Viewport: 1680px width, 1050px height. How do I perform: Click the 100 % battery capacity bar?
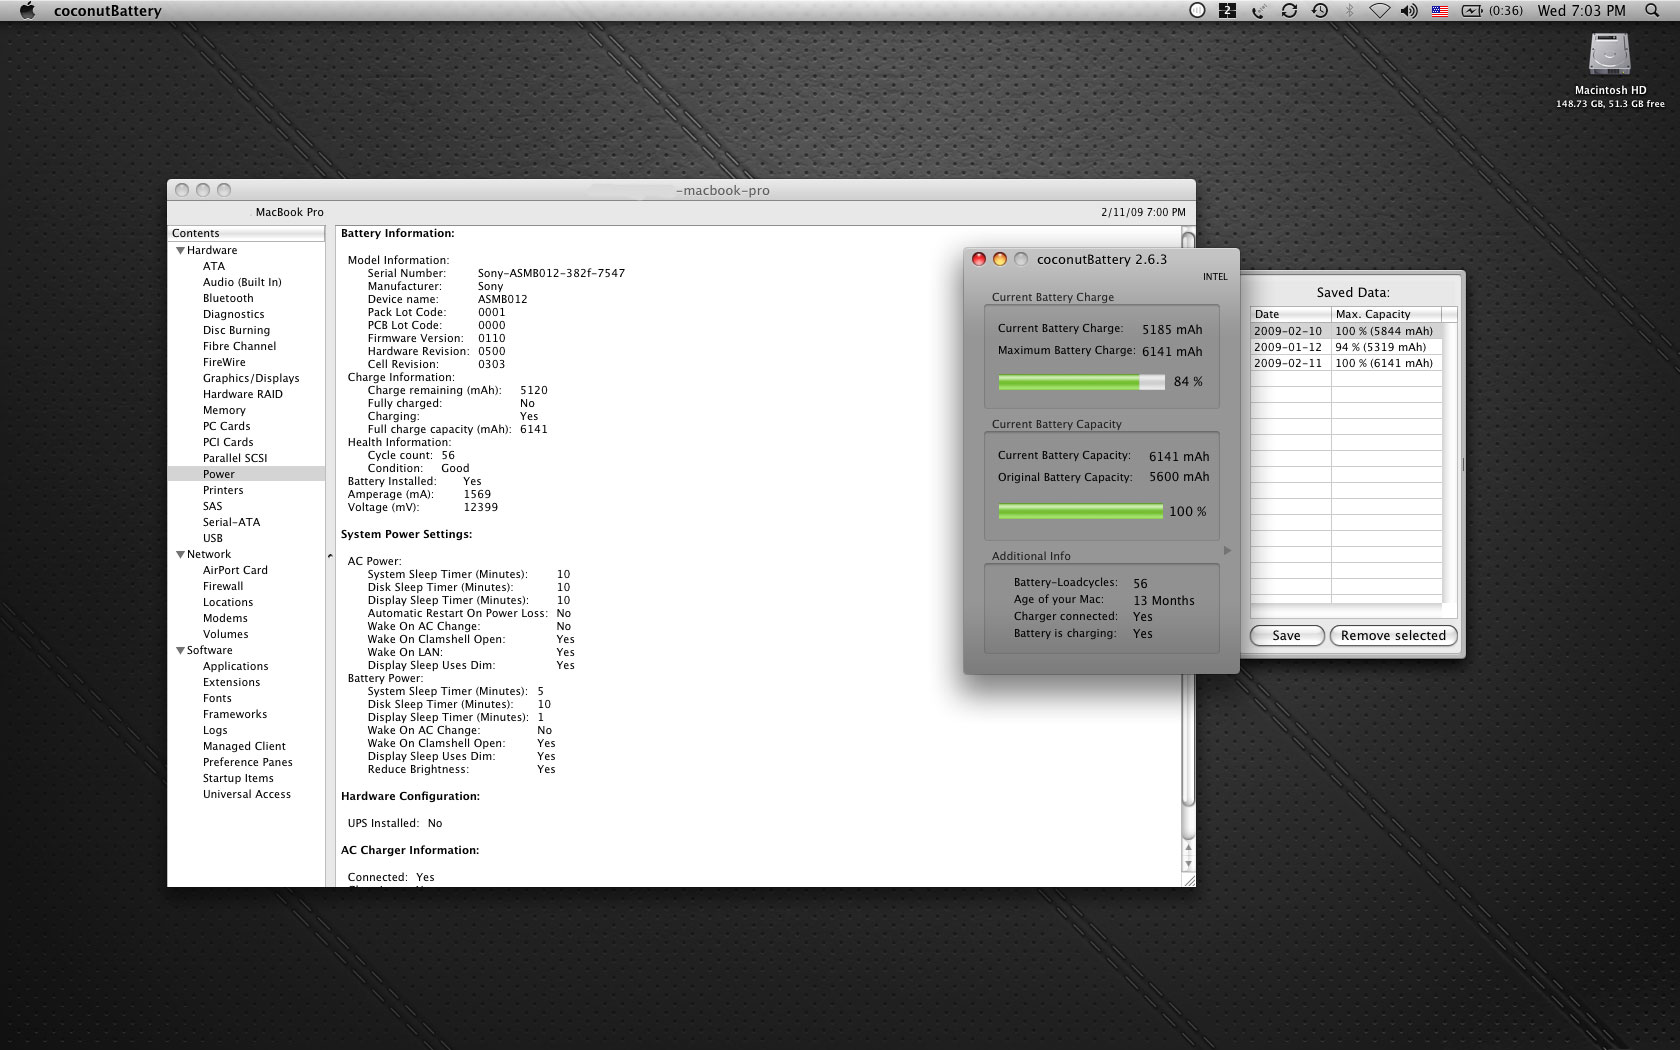point(1081,512)
